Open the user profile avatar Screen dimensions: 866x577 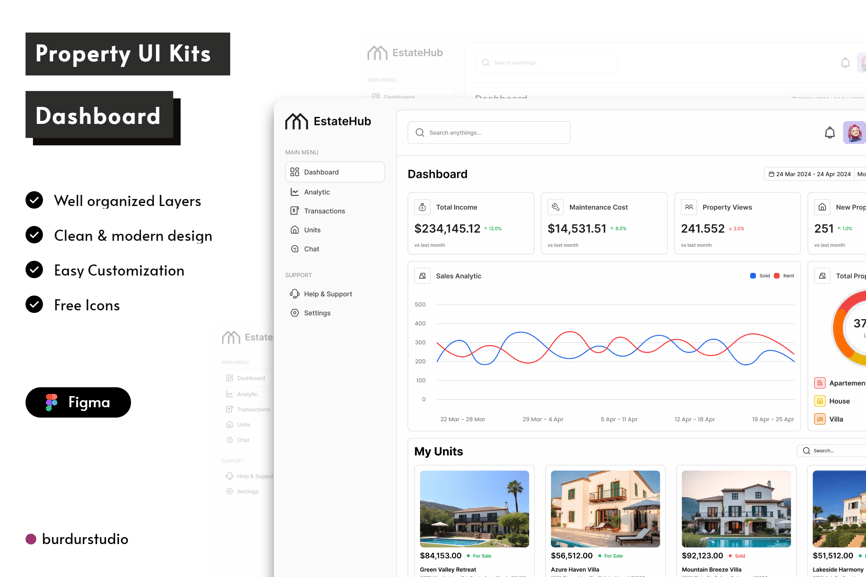[854, 133]
